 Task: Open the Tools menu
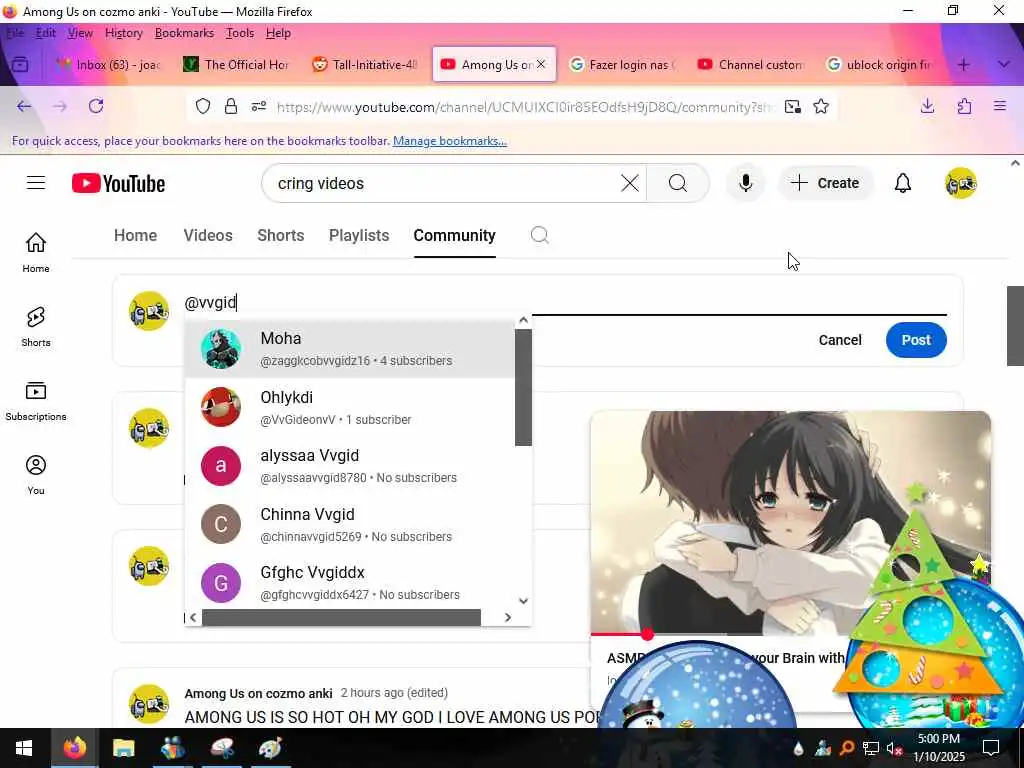tap(240, 33)
